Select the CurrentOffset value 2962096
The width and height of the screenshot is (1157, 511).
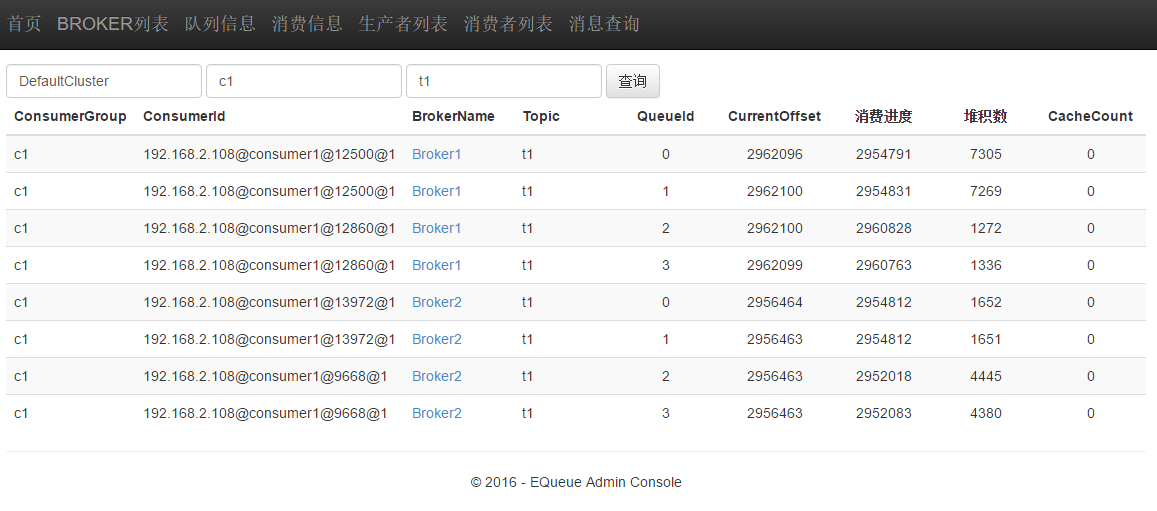(775, 154)
